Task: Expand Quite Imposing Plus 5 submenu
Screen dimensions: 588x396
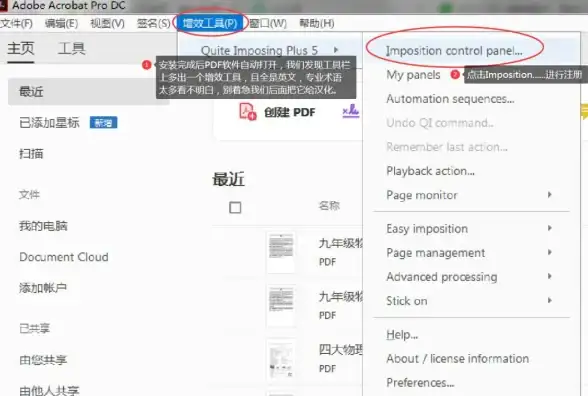Action: click(x=269, y=50)
